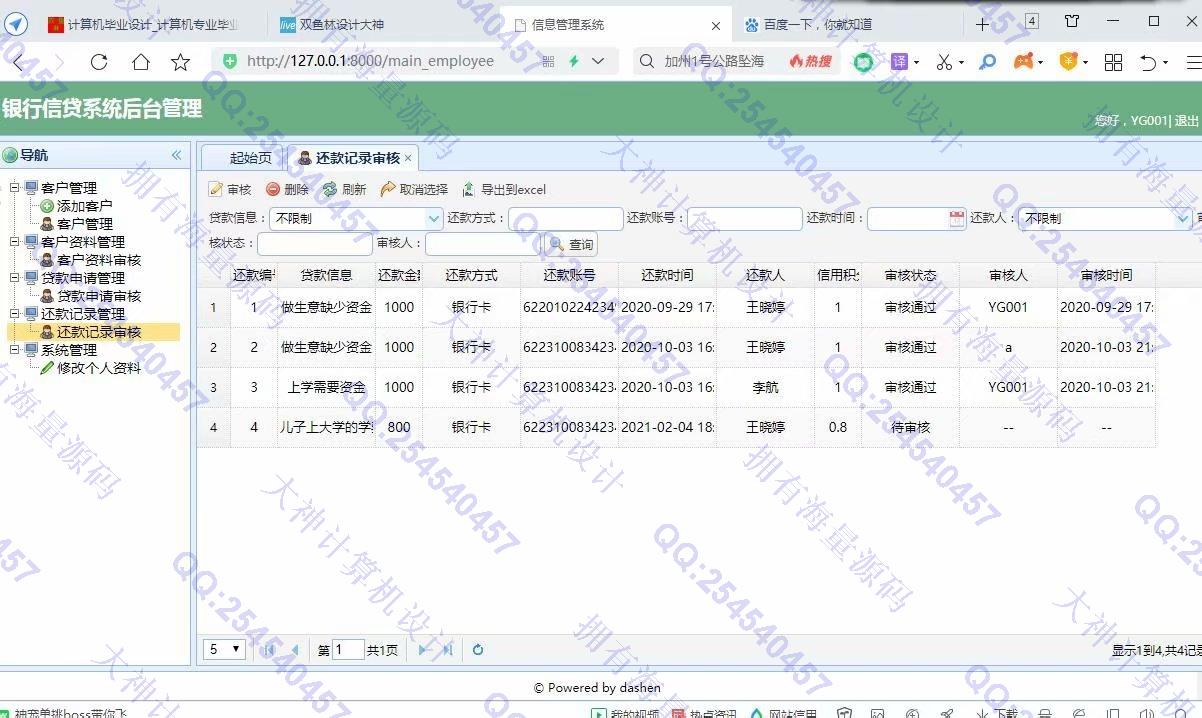Open calendar picker for 还款时间 field

click(x=956, y=219)
